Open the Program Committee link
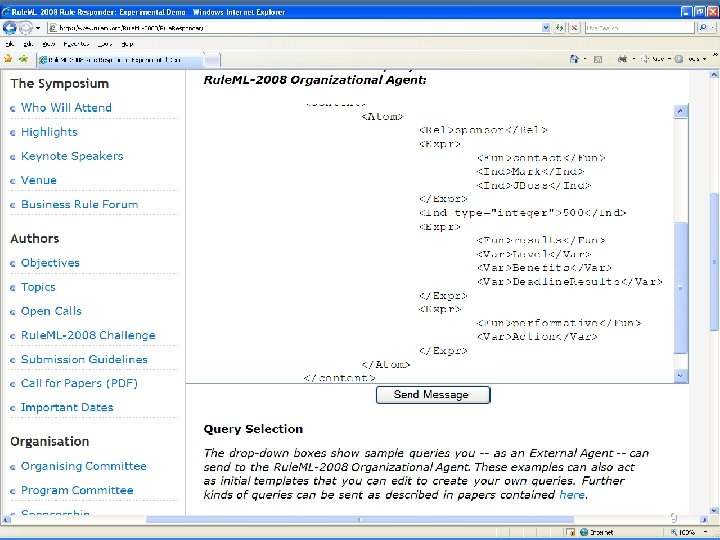 coord(77,490)
